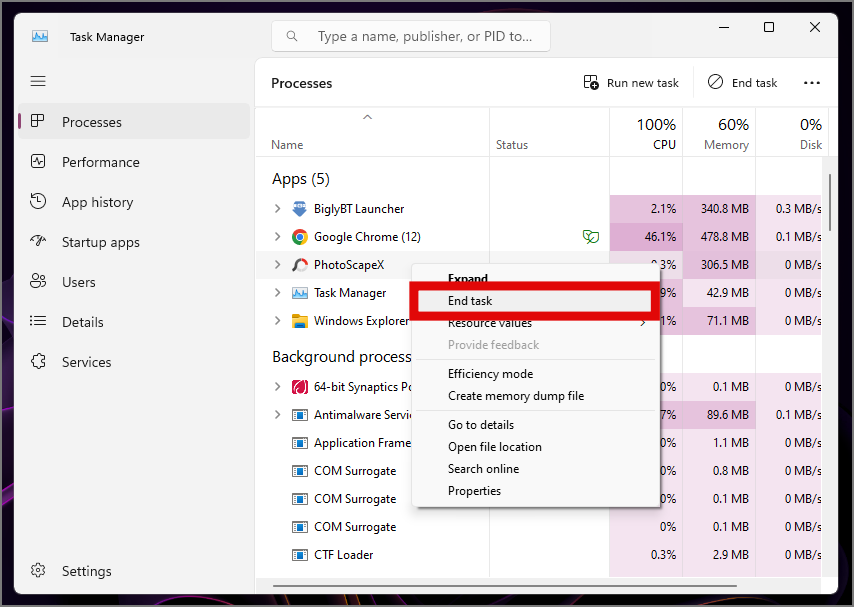The width and height of the screenshot is (854, 607).
Task: Sort by the Disk column header
Action: coord(792,133)
